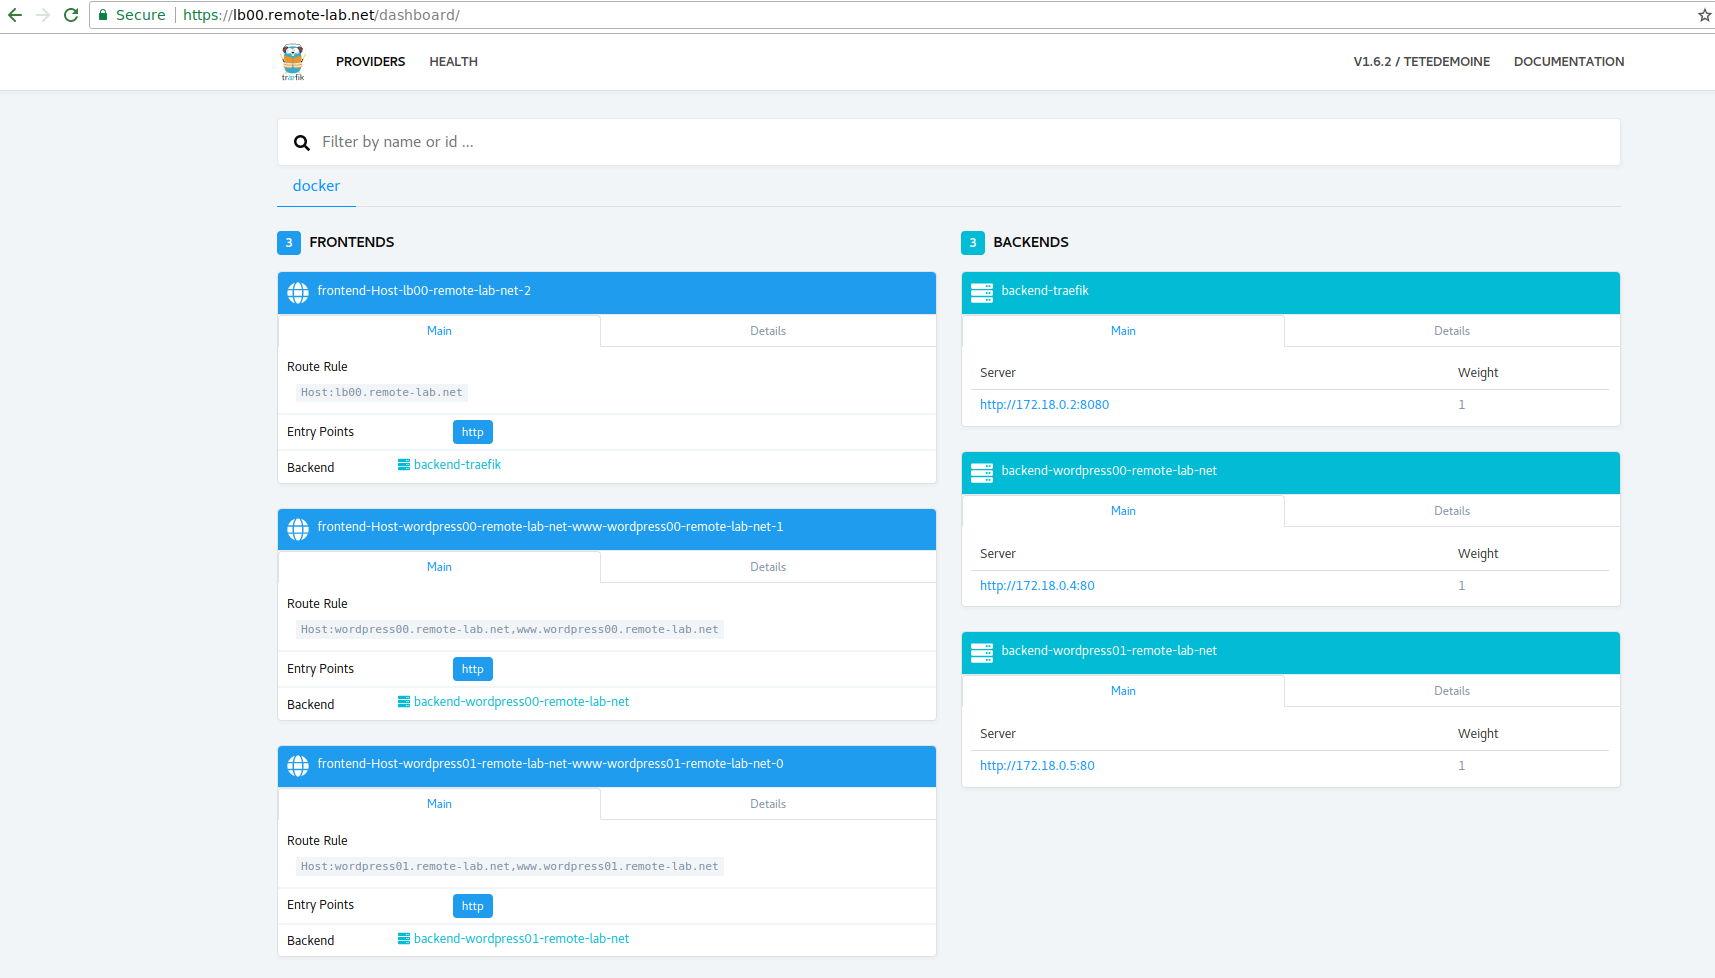The width and height of the screenshot is (1715, 978).
Task: Click weight value 1 for server 172.18.0.2:8080
Action: pos(1461,405)
